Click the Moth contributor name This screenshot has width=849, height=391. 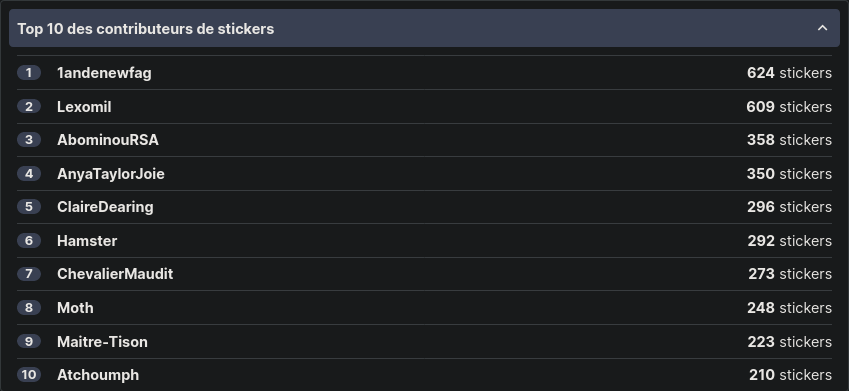tap(75, 308)
